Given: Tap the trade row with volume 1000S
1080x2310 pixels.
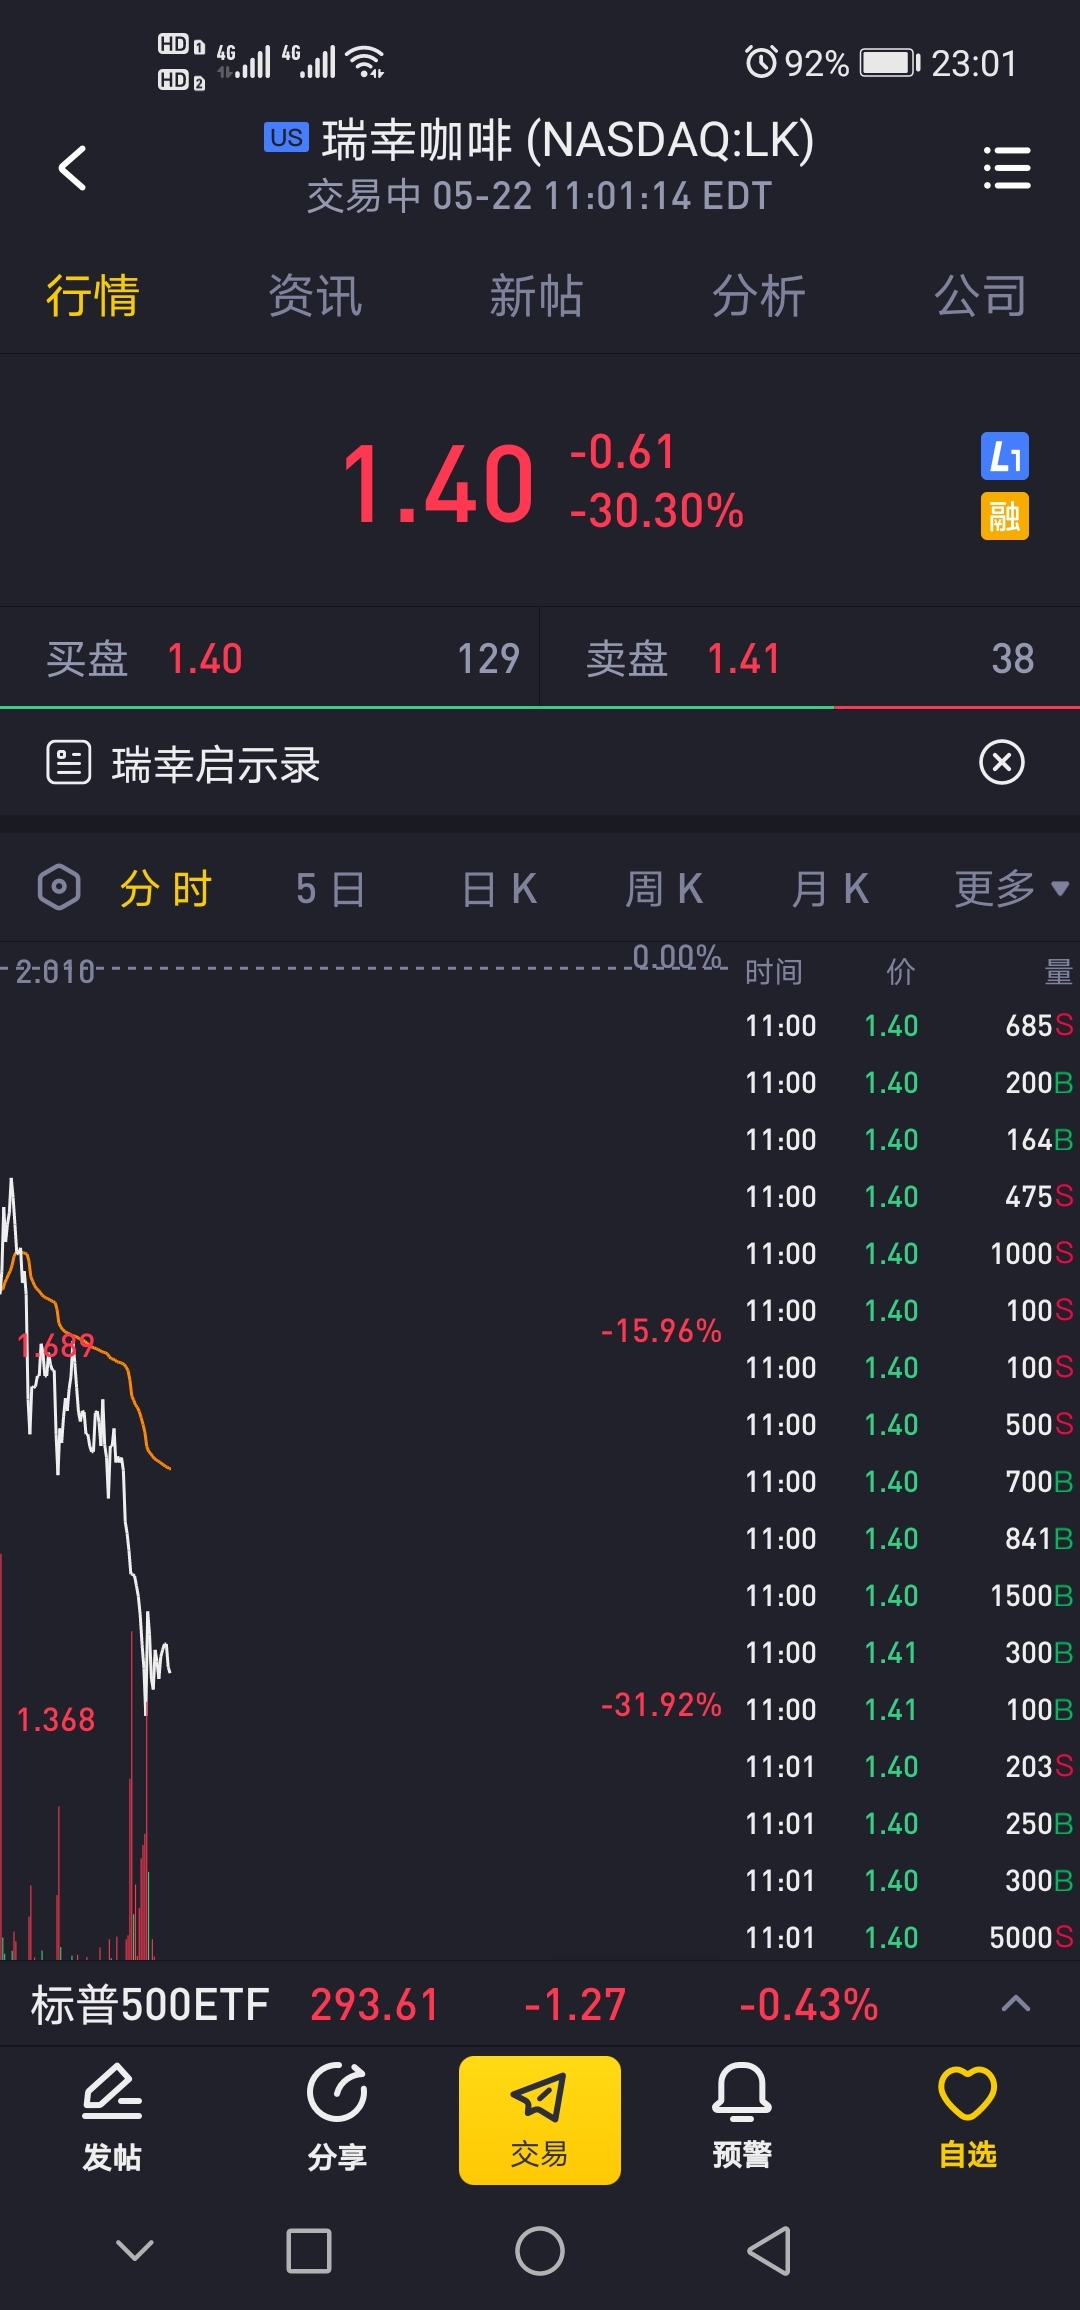Looking at the screenshot, I should point(909,1253).
